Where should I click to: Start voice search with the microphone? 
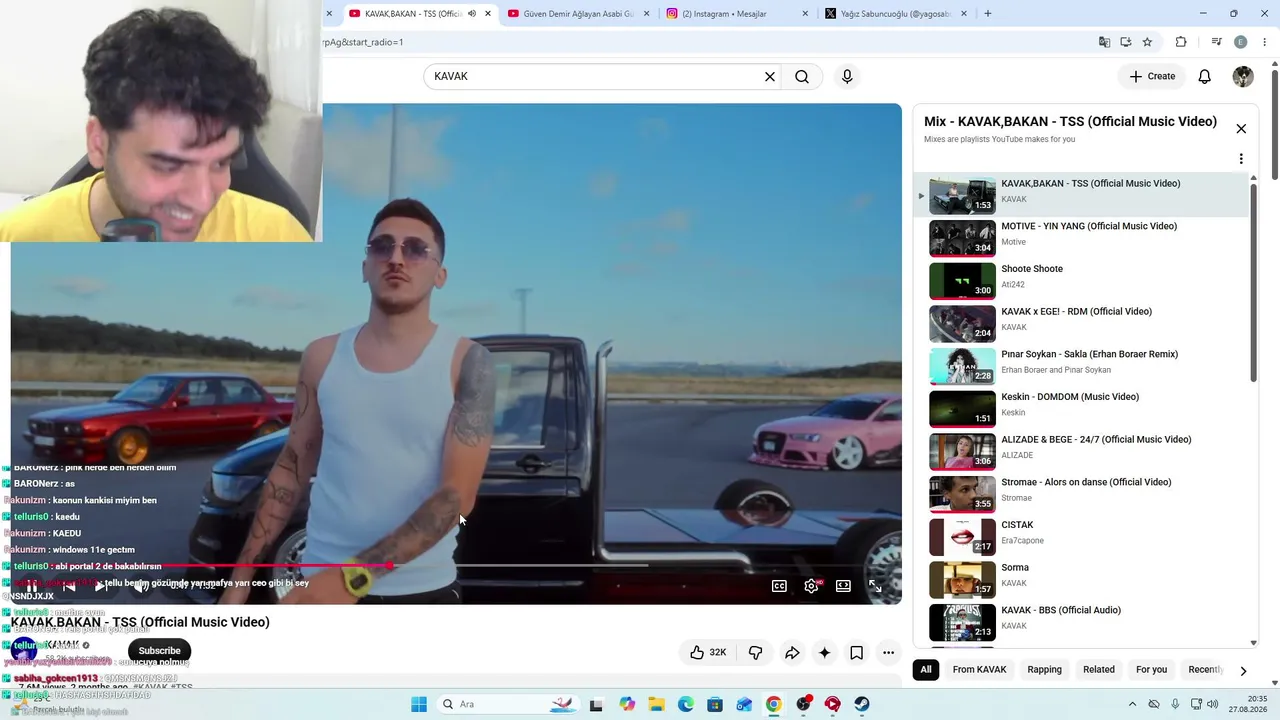[x=847, y=76]
